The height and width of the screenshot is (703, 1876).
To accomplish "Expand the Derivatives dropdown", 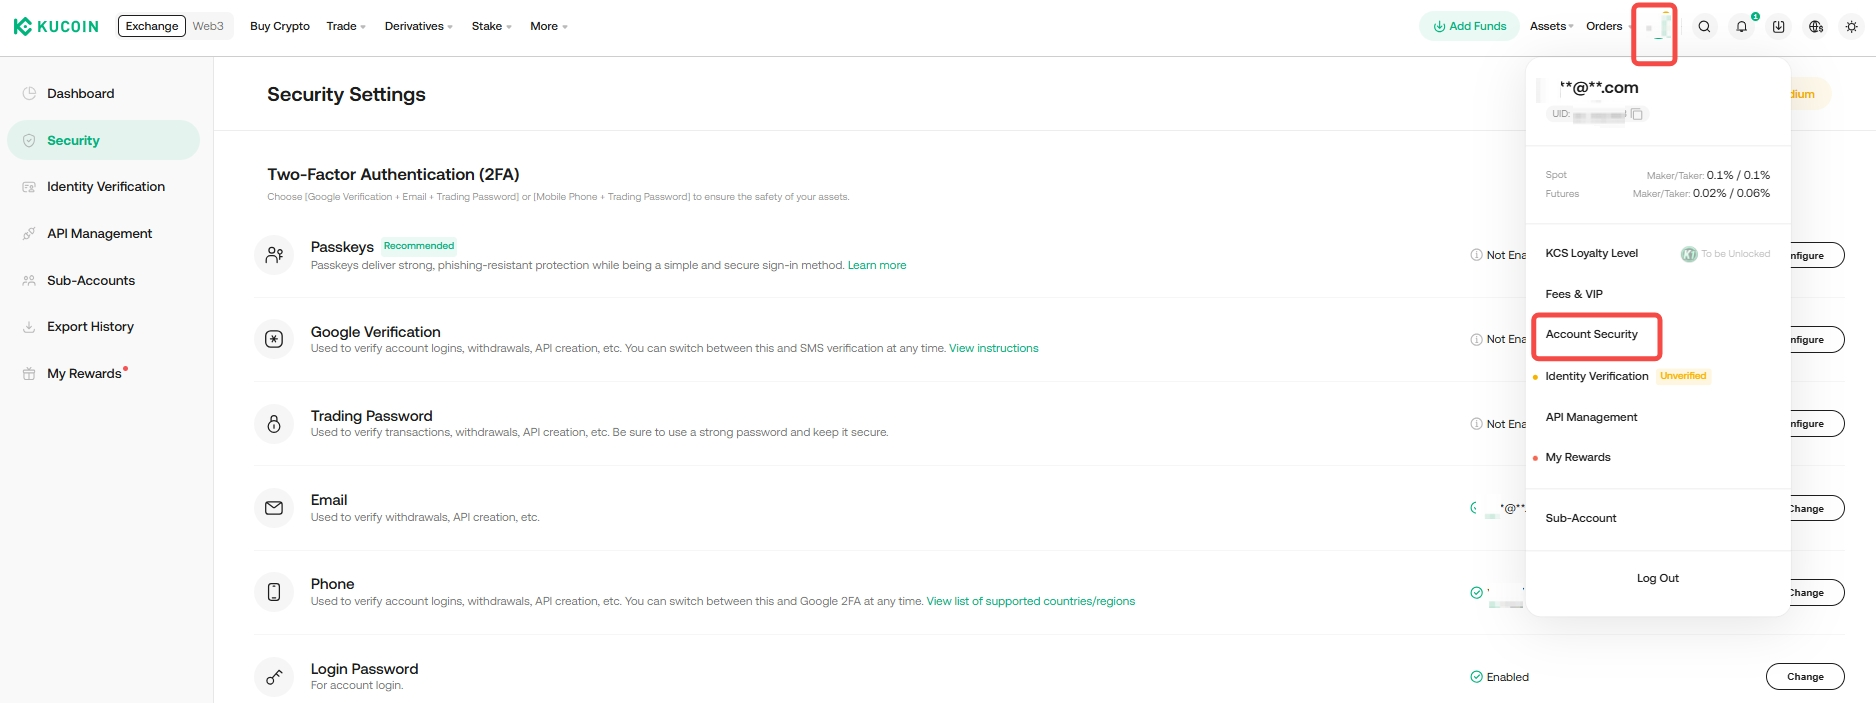I will coord(418,26).
